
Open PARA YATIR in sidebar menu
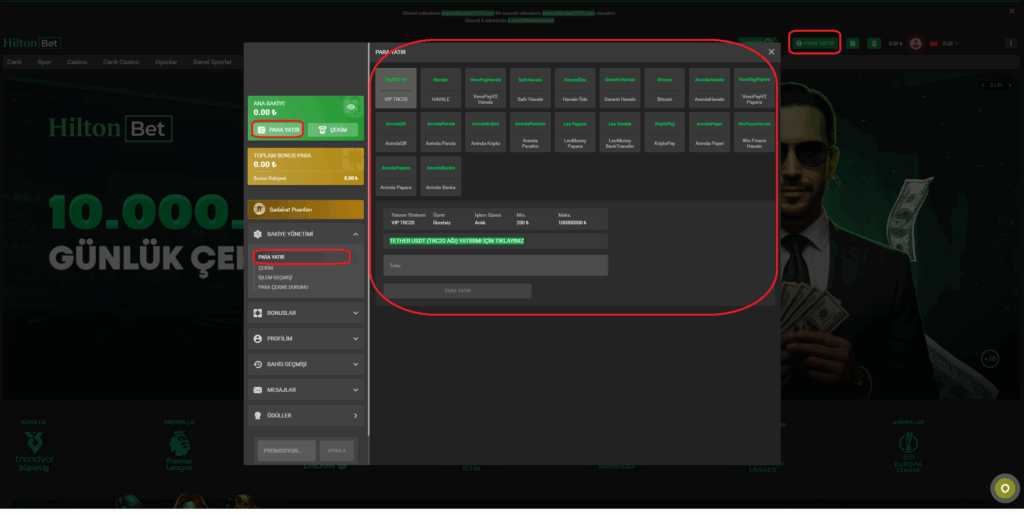(271, 257)
